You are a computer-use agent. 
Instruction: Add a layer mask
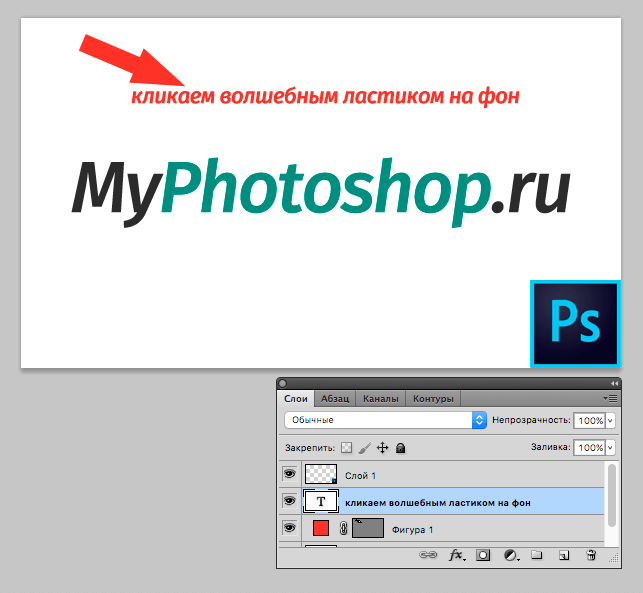click(x=483, y=555)
